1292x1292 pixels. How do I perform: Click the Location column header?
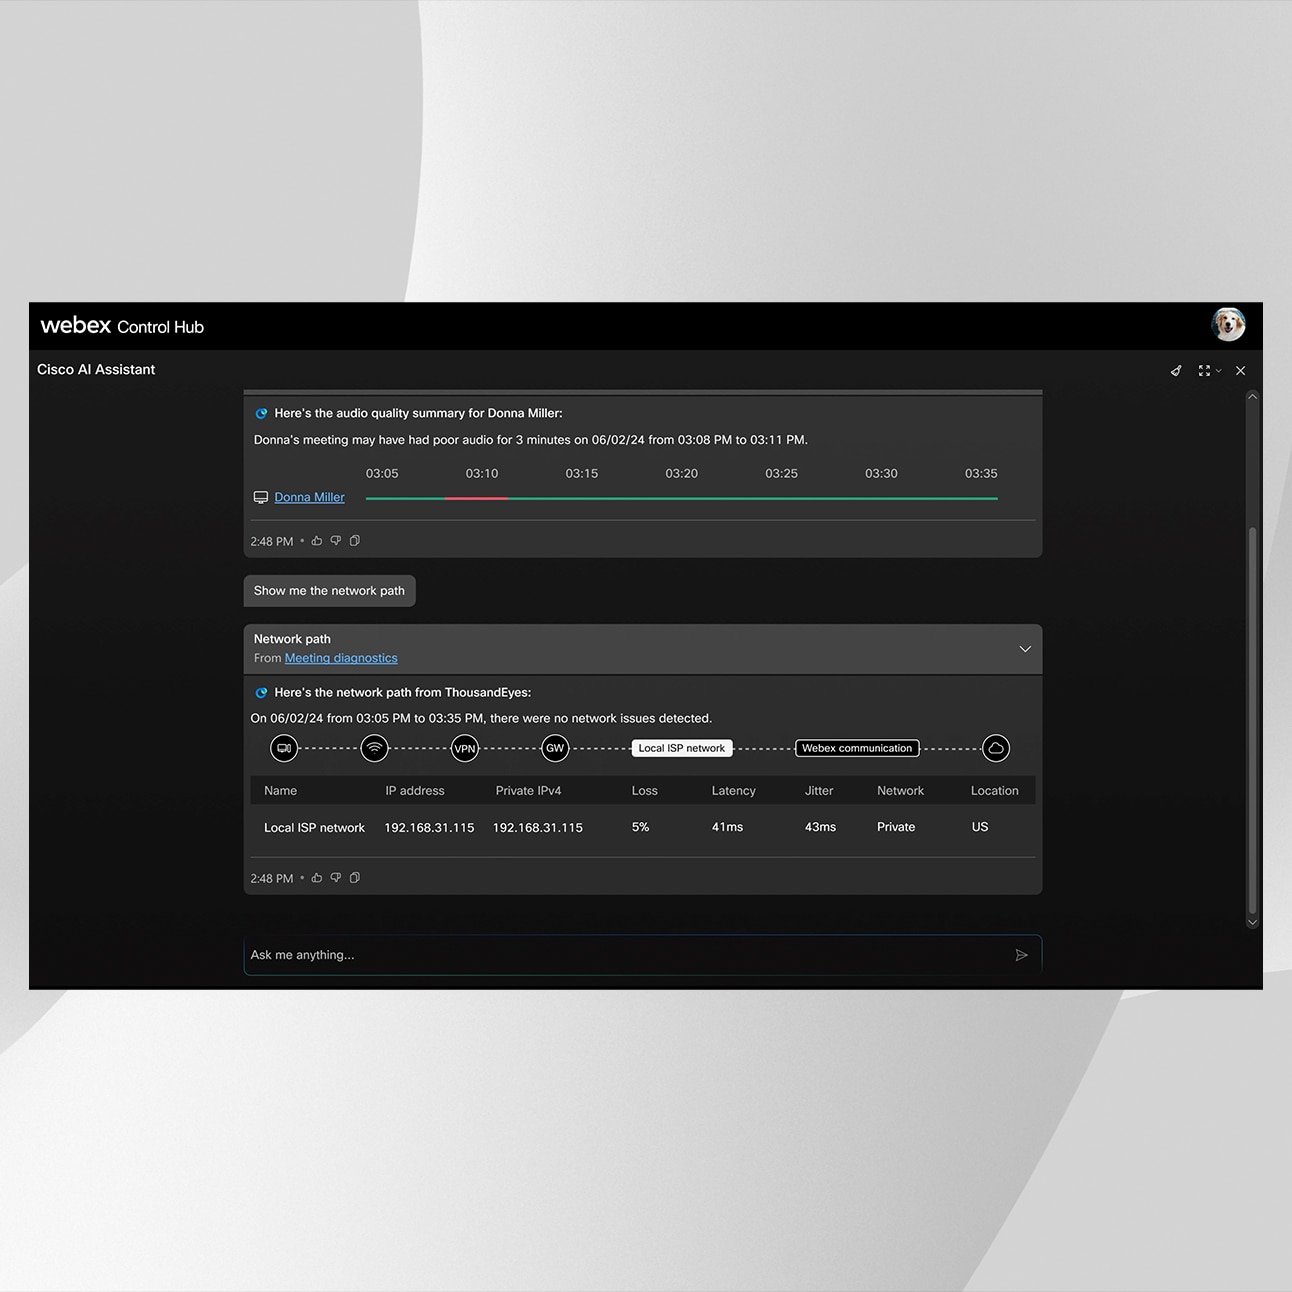(995, 790)
